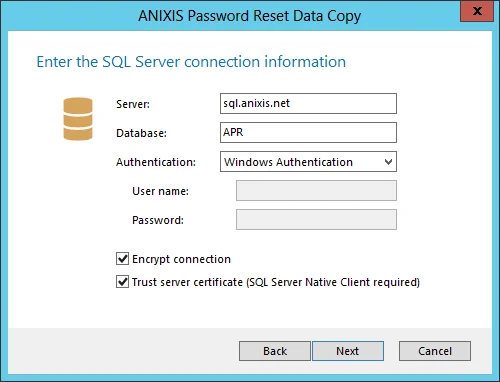Click the database cylinder icon
The height and width of the screenshot is (382, 500).
pos(78,119)
